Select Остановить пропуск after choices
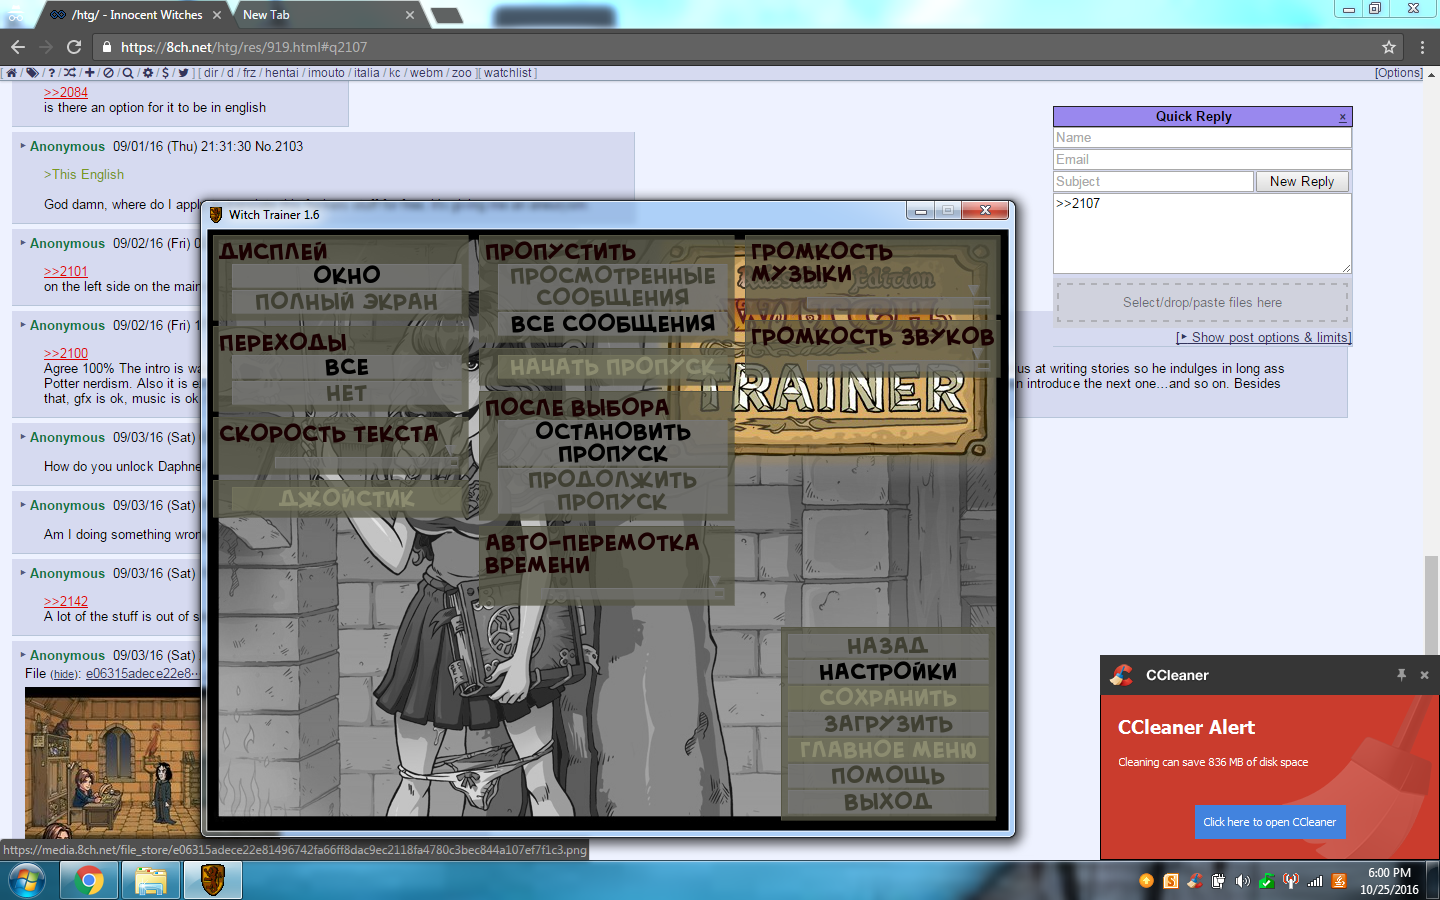 (x=613, y=442)
